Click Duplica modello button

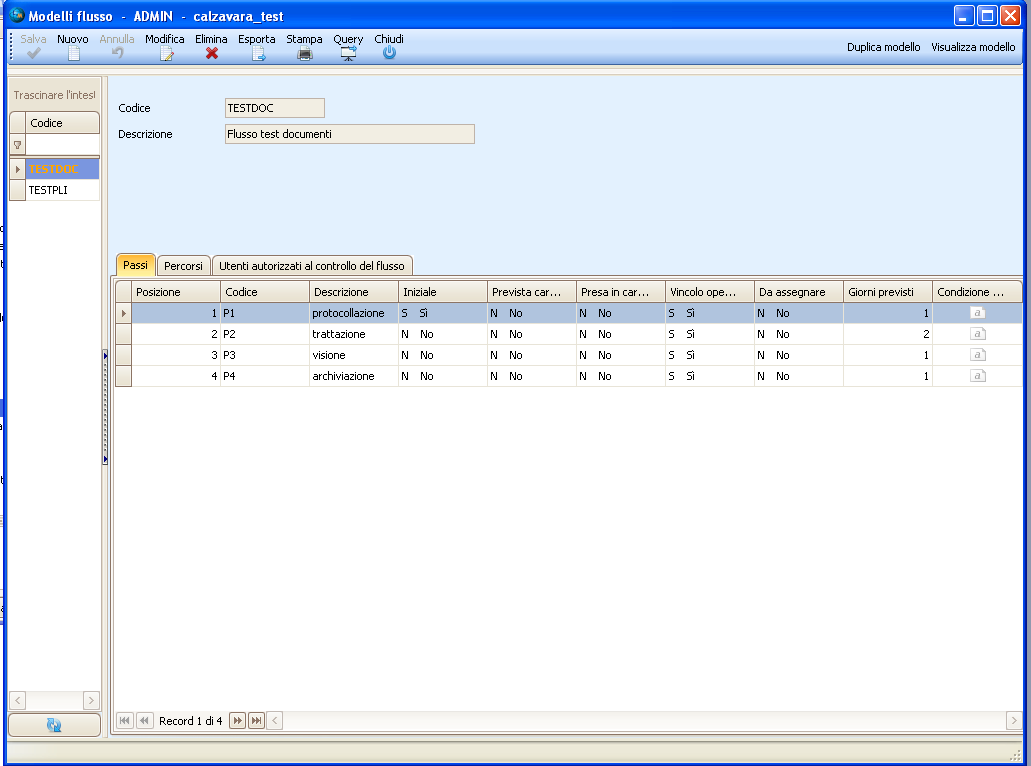(883, 47)
